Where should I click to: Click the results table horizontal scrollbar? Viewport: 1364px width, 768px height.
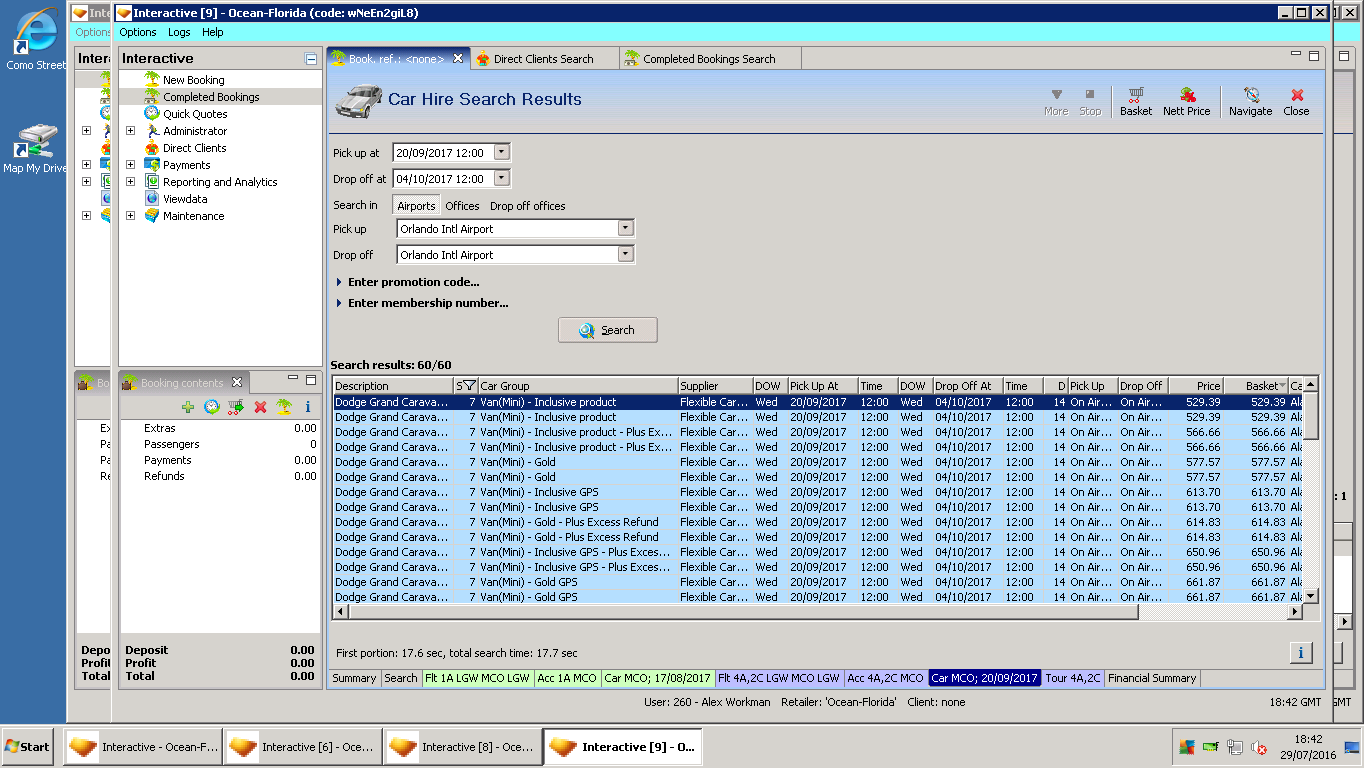pyautogui.click(x=740, y=611)
